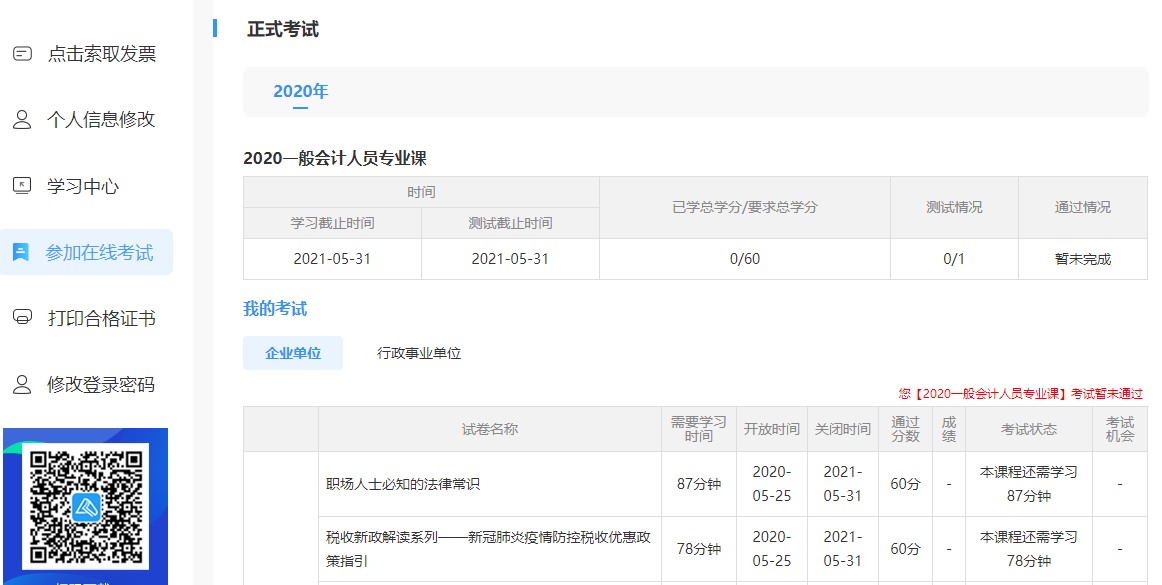The height and width of the screenshot is (585, 1162).
Task: Click the person icon beside 修改登录密码
Action: 22,383
